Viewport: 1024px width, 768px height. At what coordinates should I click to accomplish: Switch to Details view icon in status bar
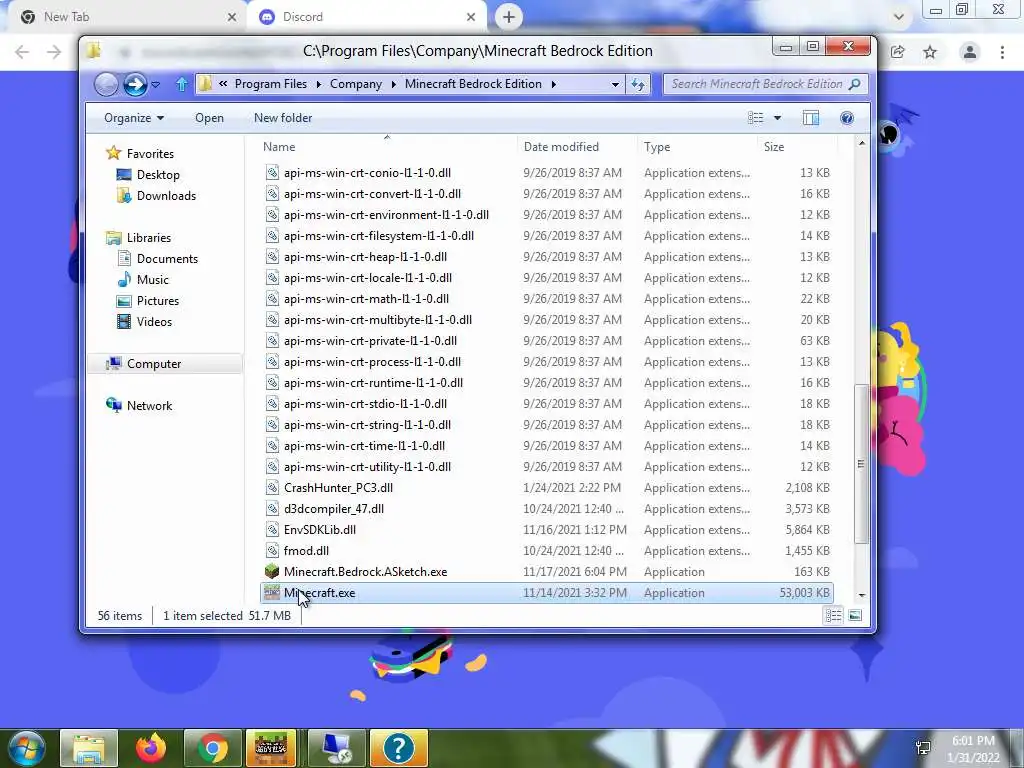[833, 616]
